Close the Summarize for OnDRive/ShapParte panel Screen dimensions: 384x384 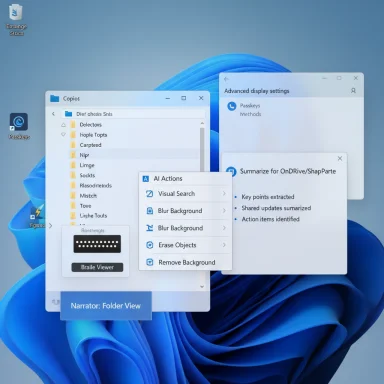[340, 159]
